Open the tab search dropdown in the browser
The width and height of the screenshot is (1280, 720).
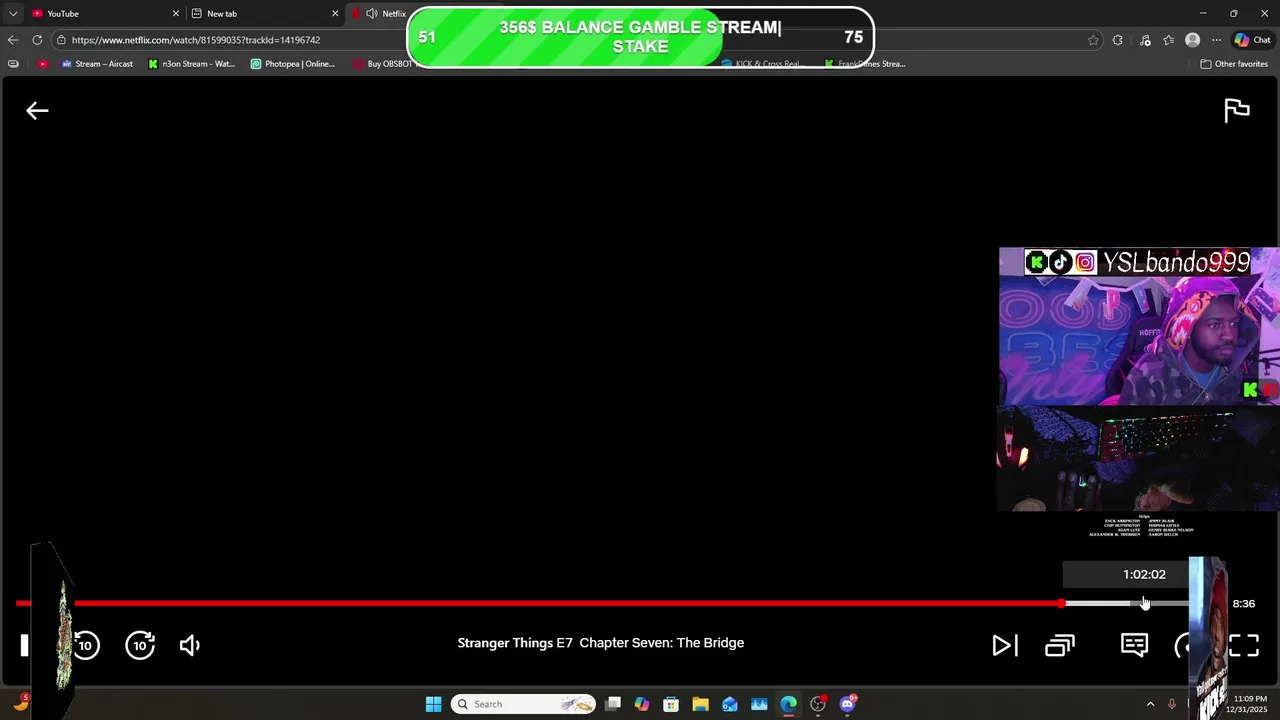coord(13,14)
